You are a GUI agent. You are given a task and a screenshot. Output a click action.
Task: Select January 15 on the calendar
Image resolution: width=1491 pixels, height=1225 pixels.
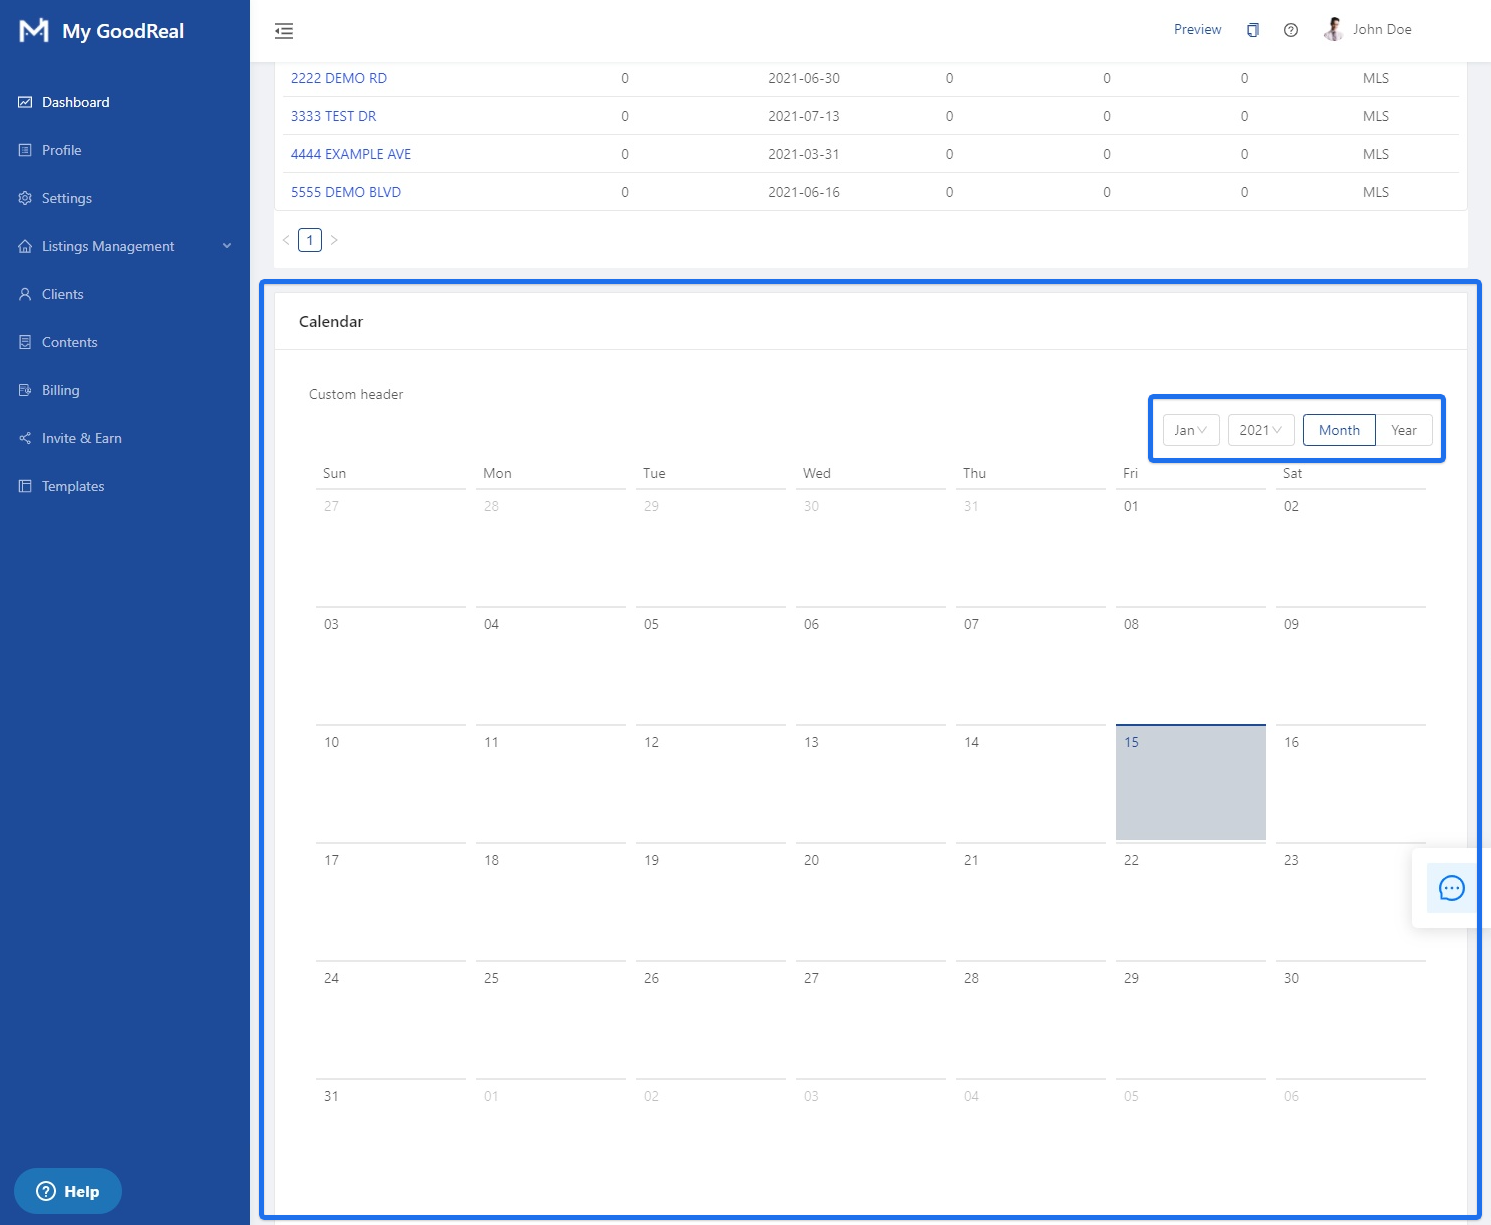point(1190,782)
